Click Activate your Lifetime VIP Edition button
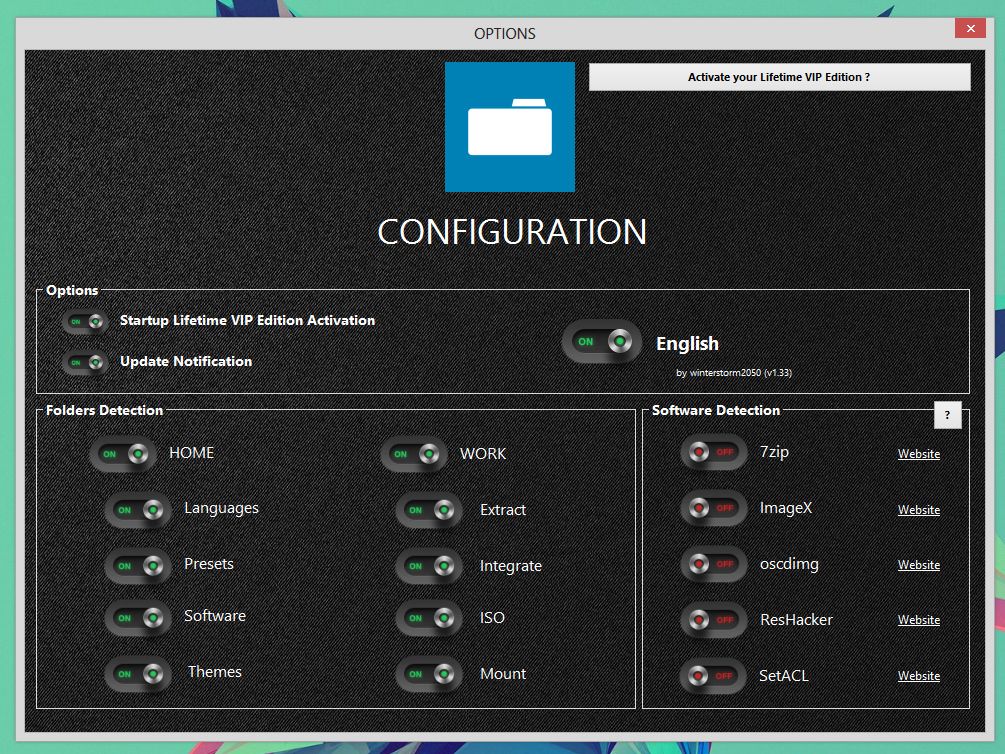The height and width of the screenshot is (754, 1005). coord(779,77)
